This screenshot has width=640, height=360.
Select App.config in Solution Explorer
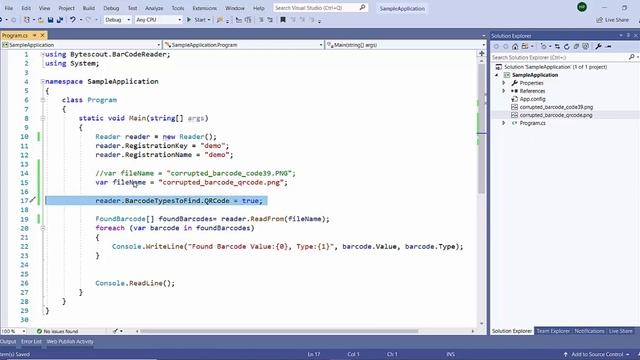click(x=532, y=99)
